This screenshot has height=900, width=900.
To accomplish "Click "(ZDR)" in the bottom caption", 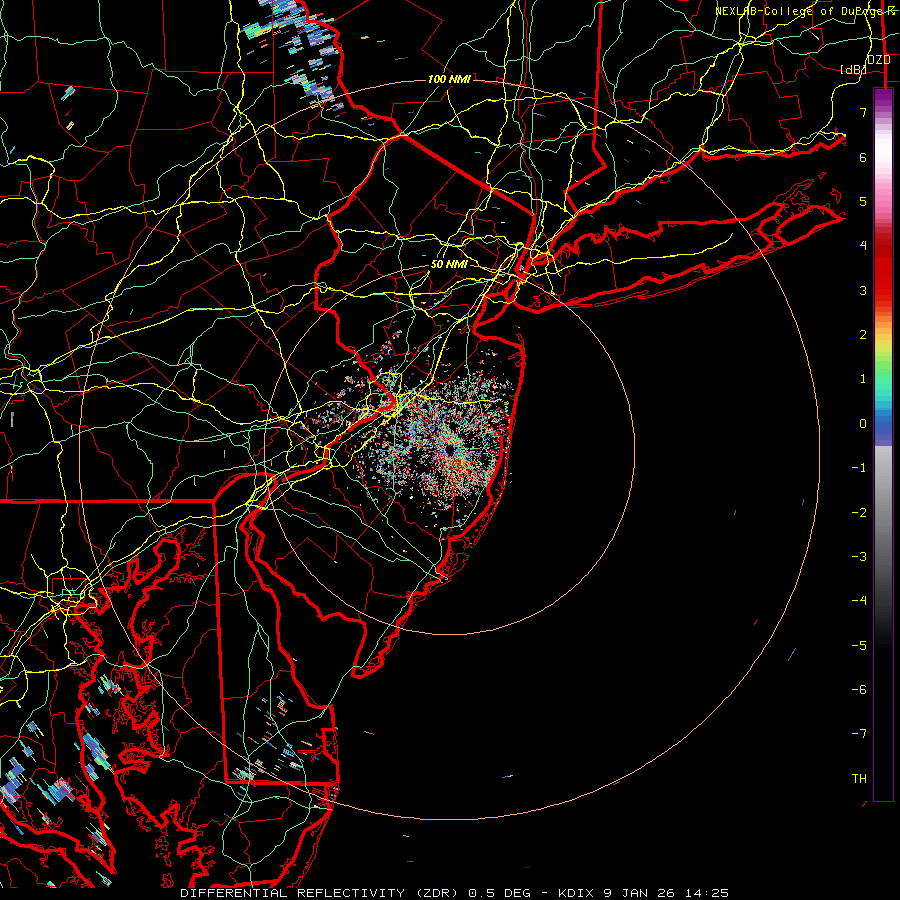I will 437,893.
